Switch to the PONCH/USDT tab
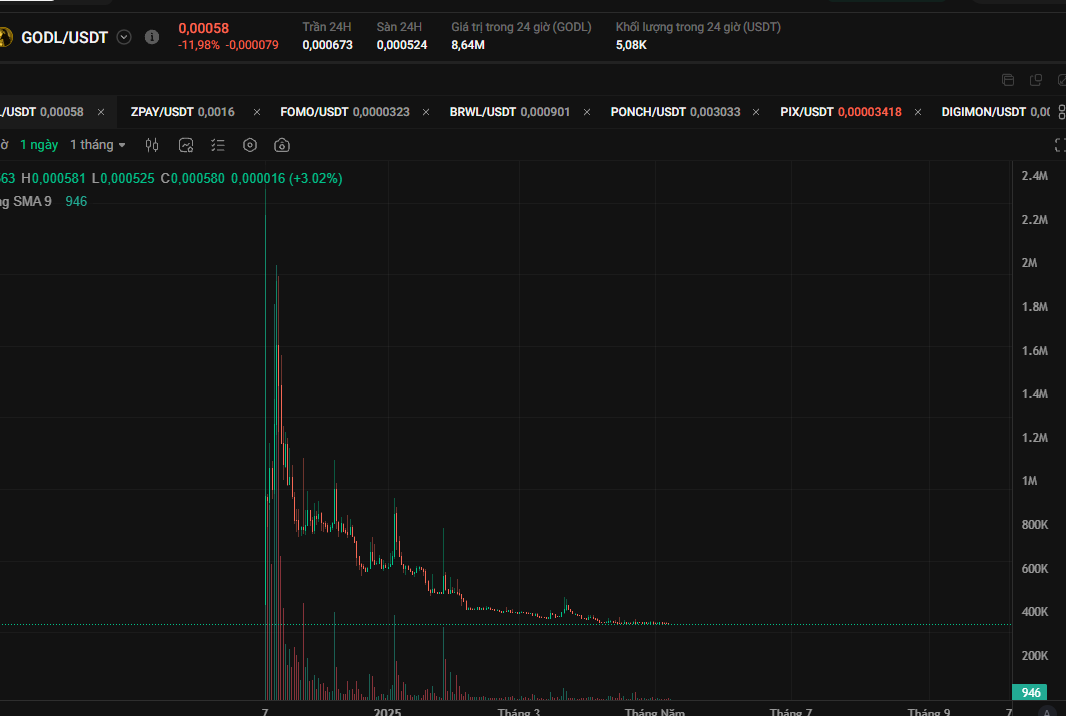 pyautogui.click(x=675, y=112)
